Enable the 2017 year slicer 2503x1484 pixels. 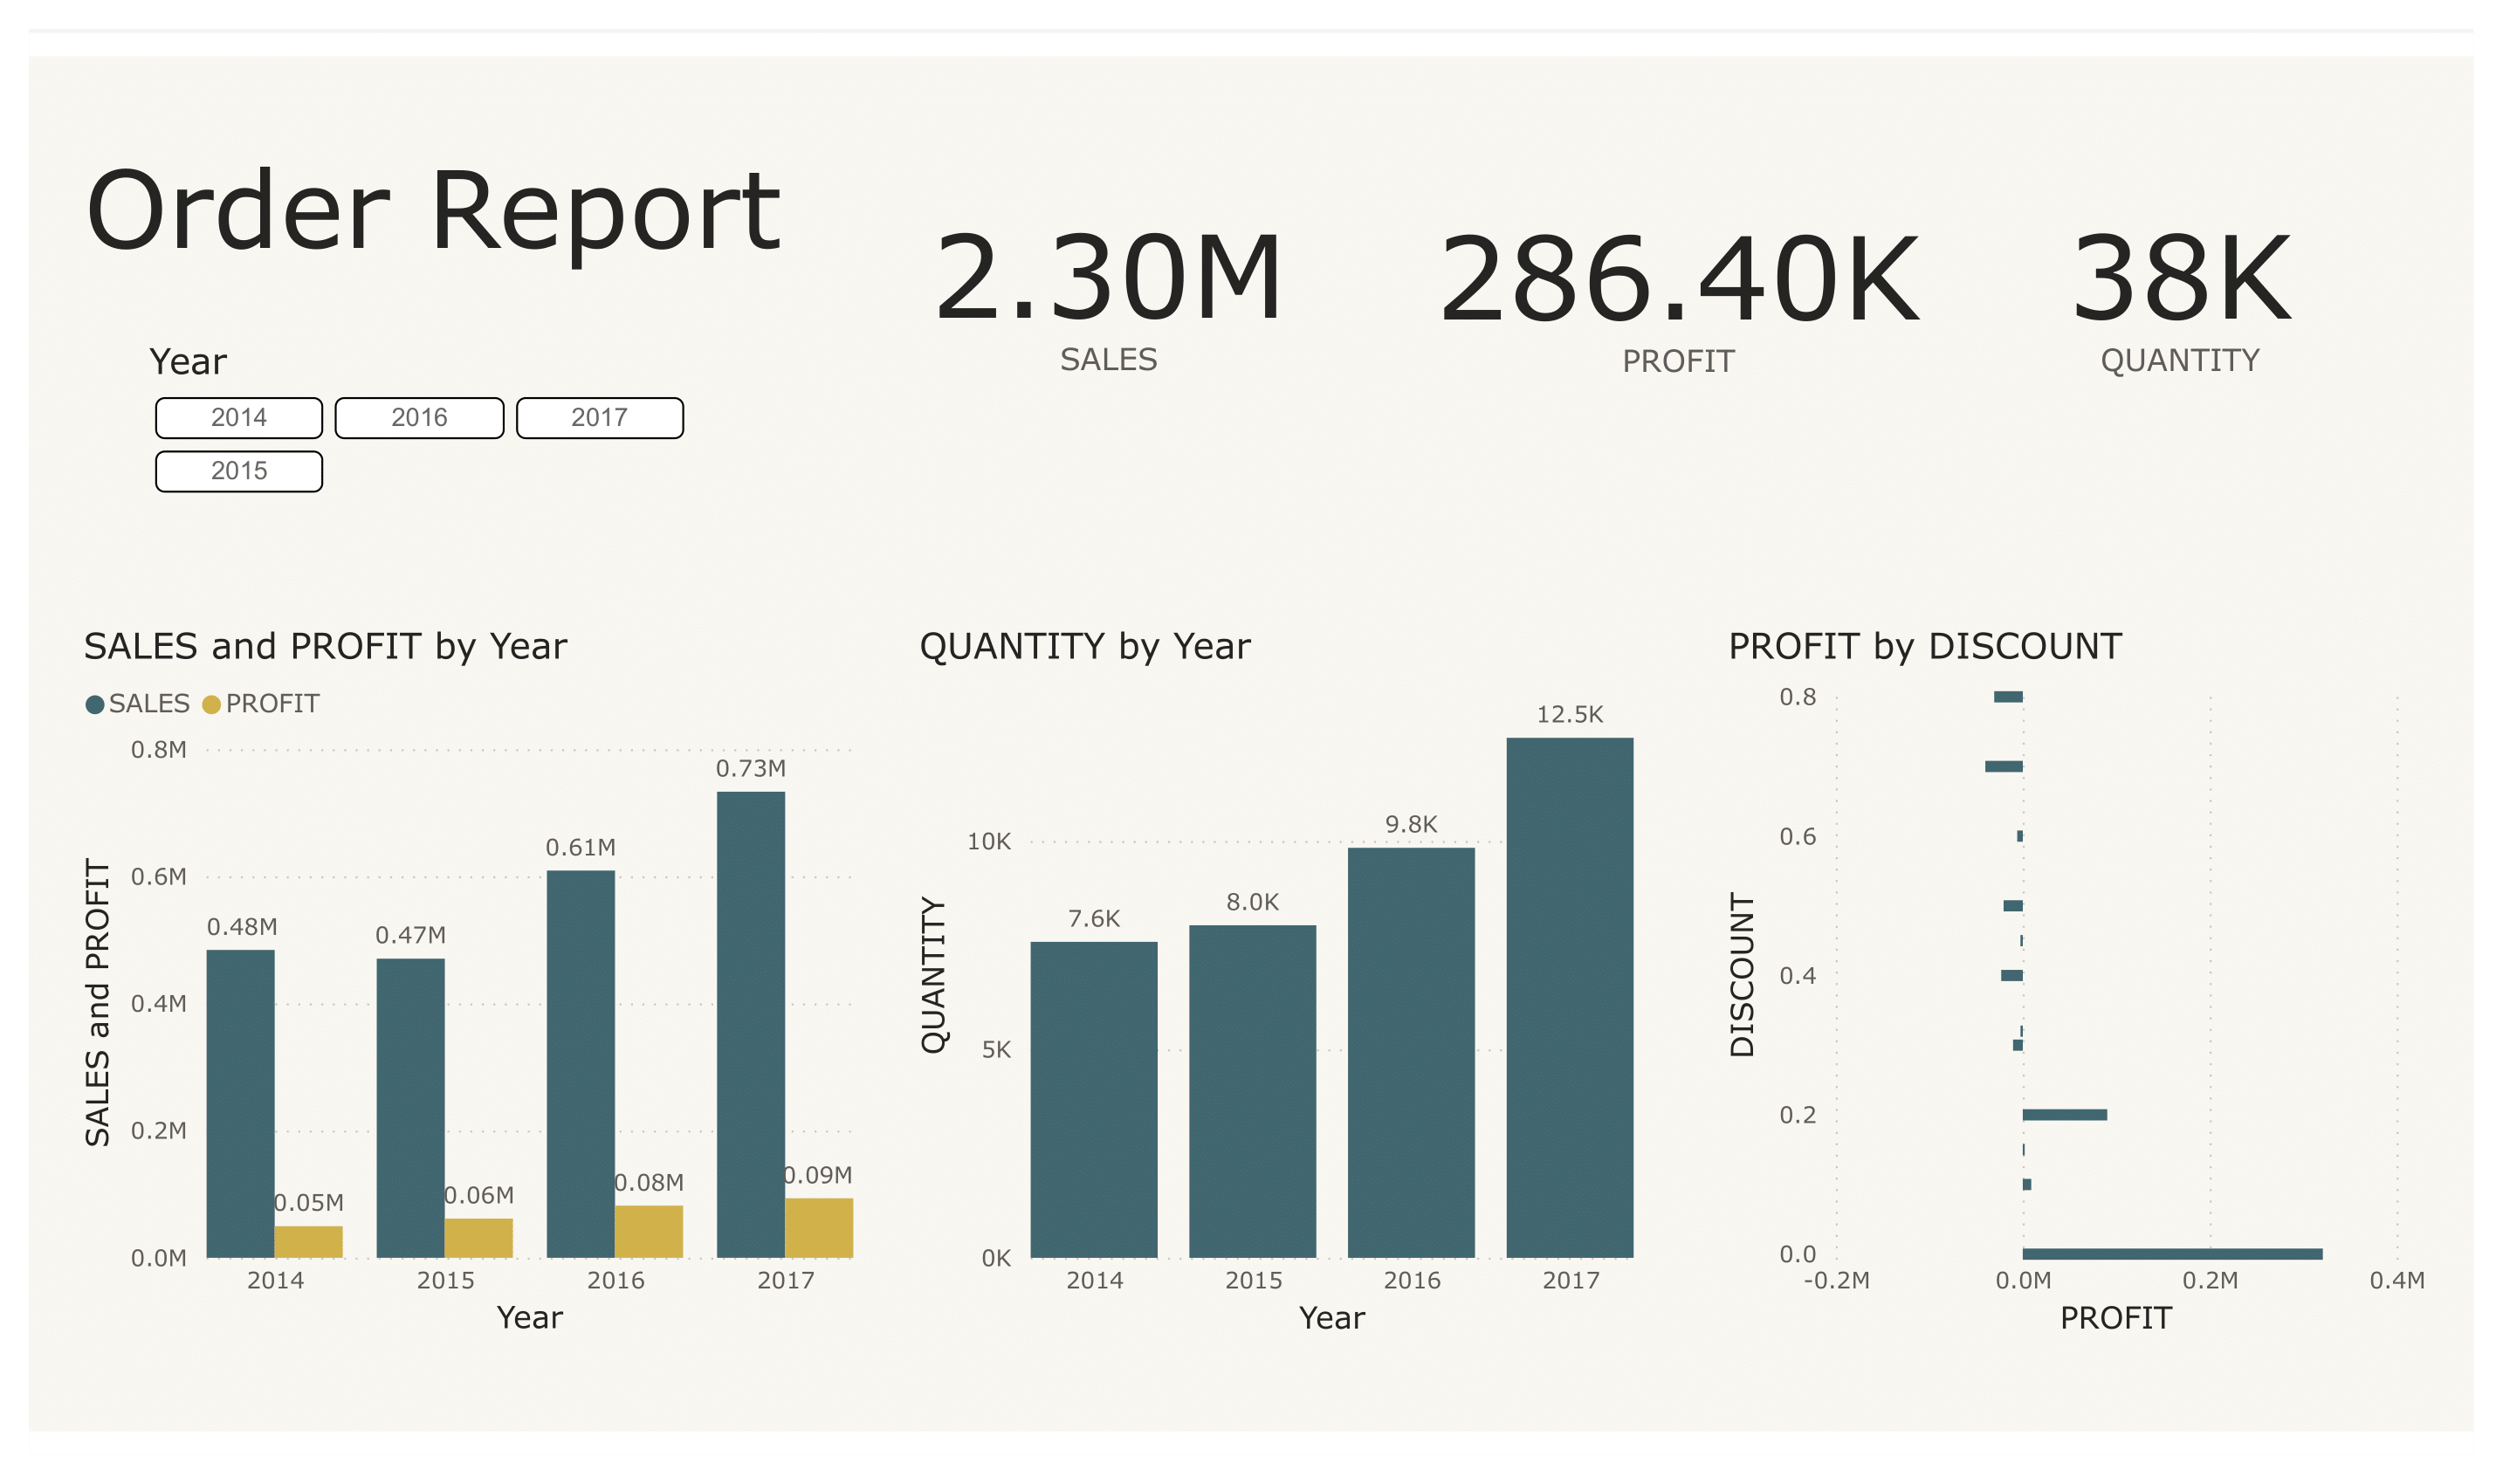click(600, 418)
